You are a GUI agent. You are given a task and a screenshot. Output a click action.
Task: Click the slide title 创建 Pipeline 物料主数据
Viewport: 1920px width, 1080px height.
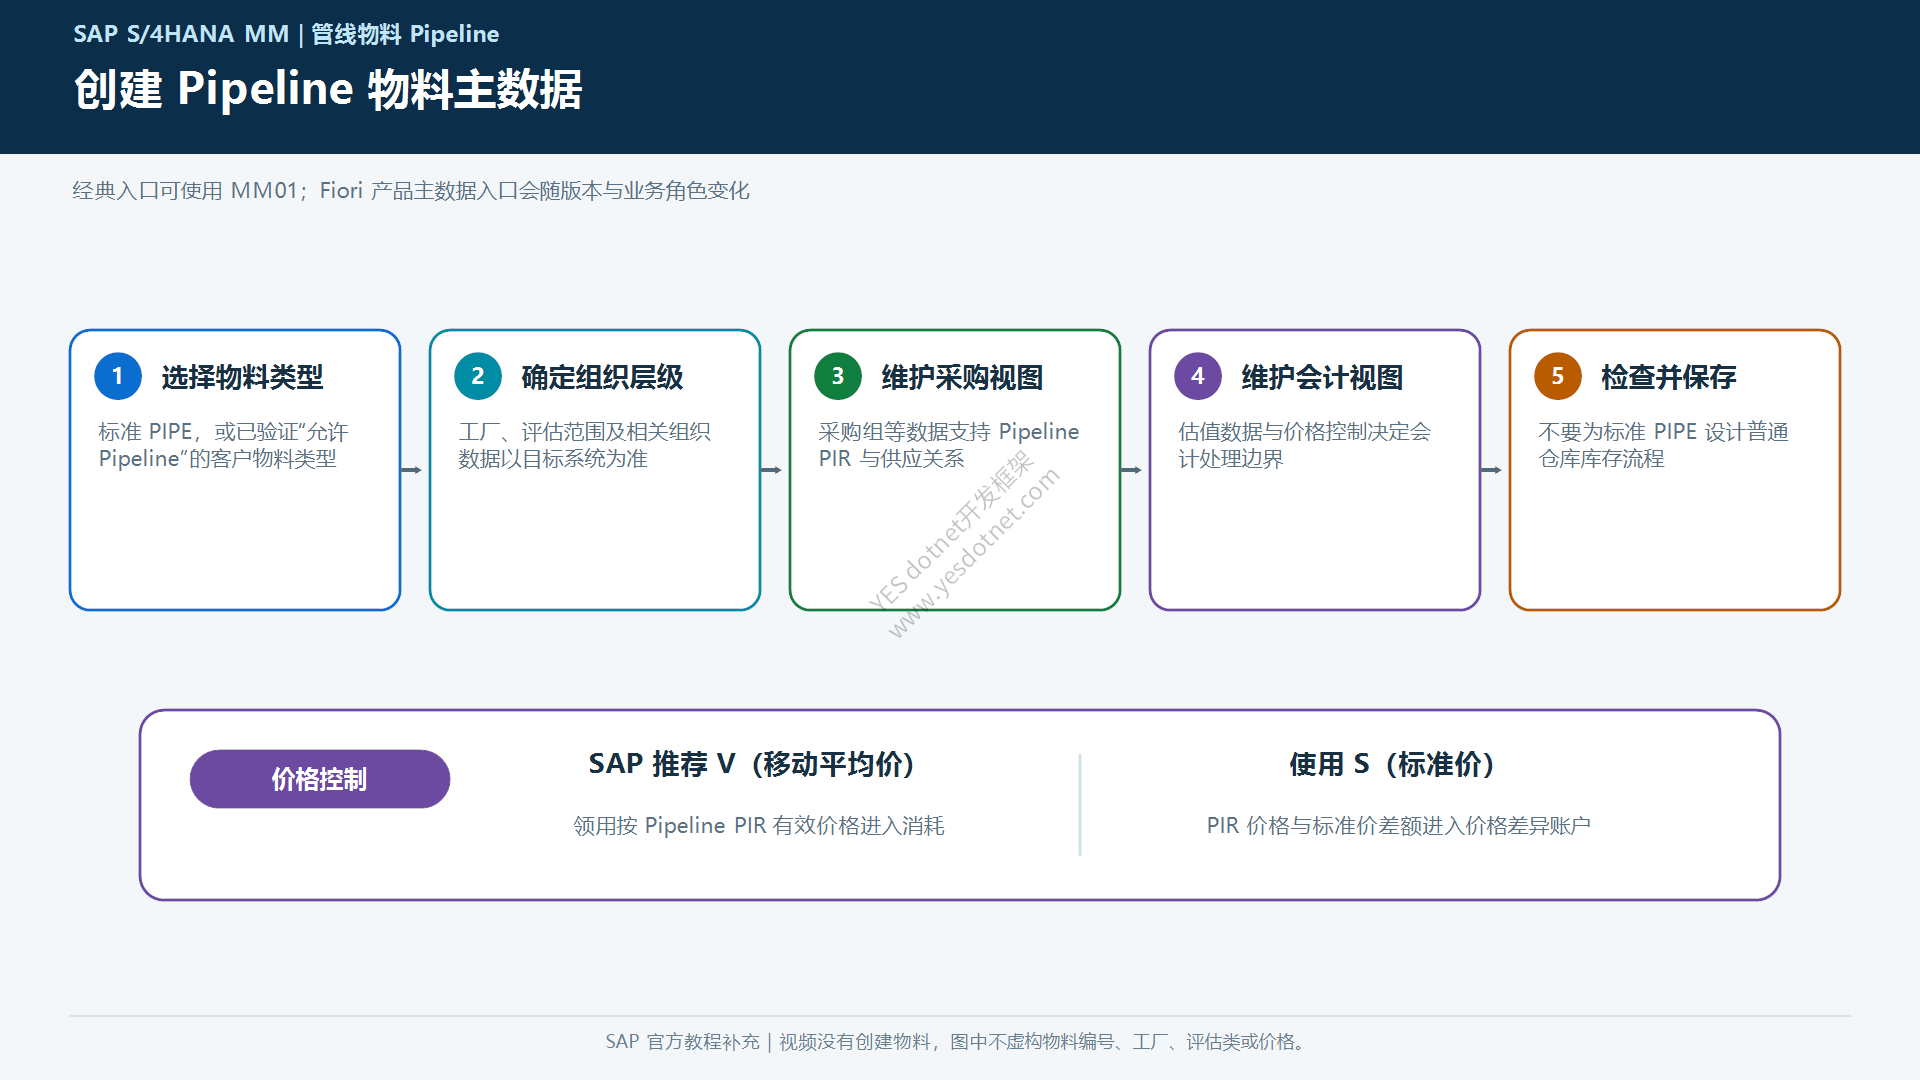tap(328, 89)
